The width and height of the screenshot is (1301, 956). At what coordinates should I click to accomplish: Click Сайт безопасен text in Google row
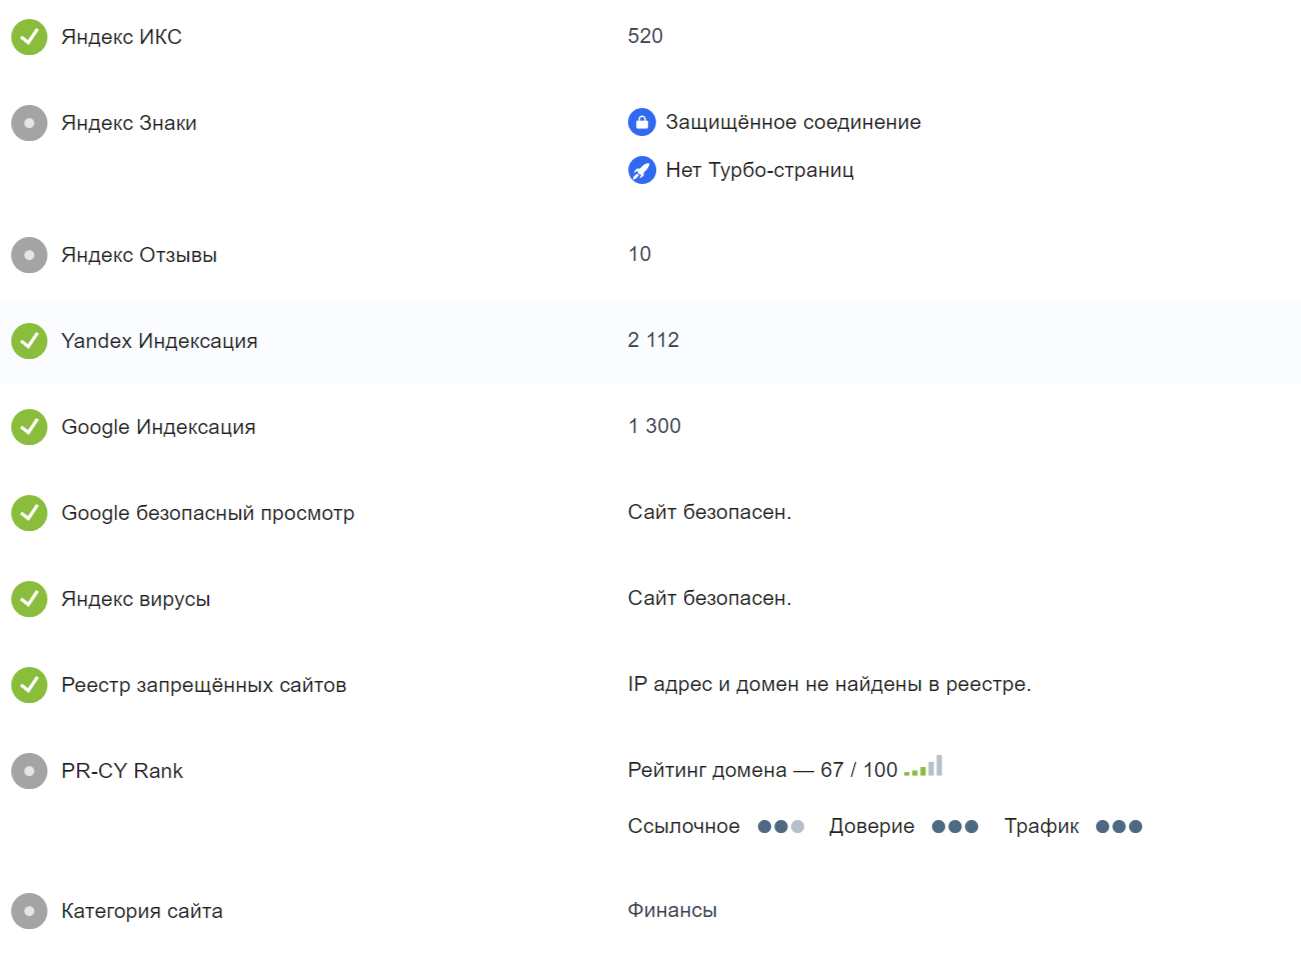pyautogui.click(x=710, y=512)
